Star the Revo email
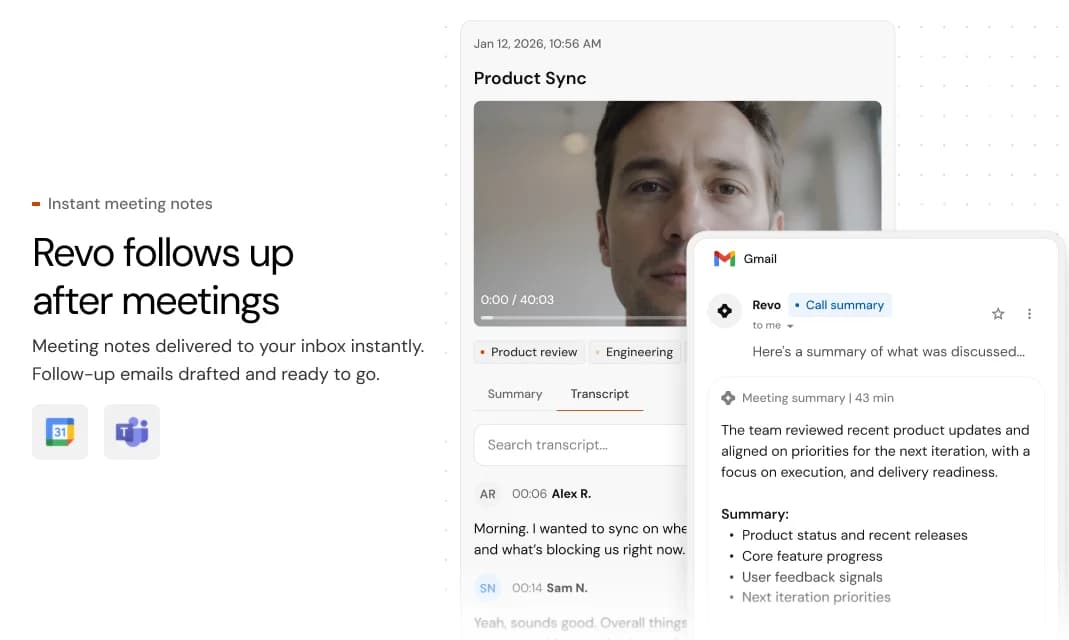Viewport: 1069px width, 640px height. tap(997, 313)
